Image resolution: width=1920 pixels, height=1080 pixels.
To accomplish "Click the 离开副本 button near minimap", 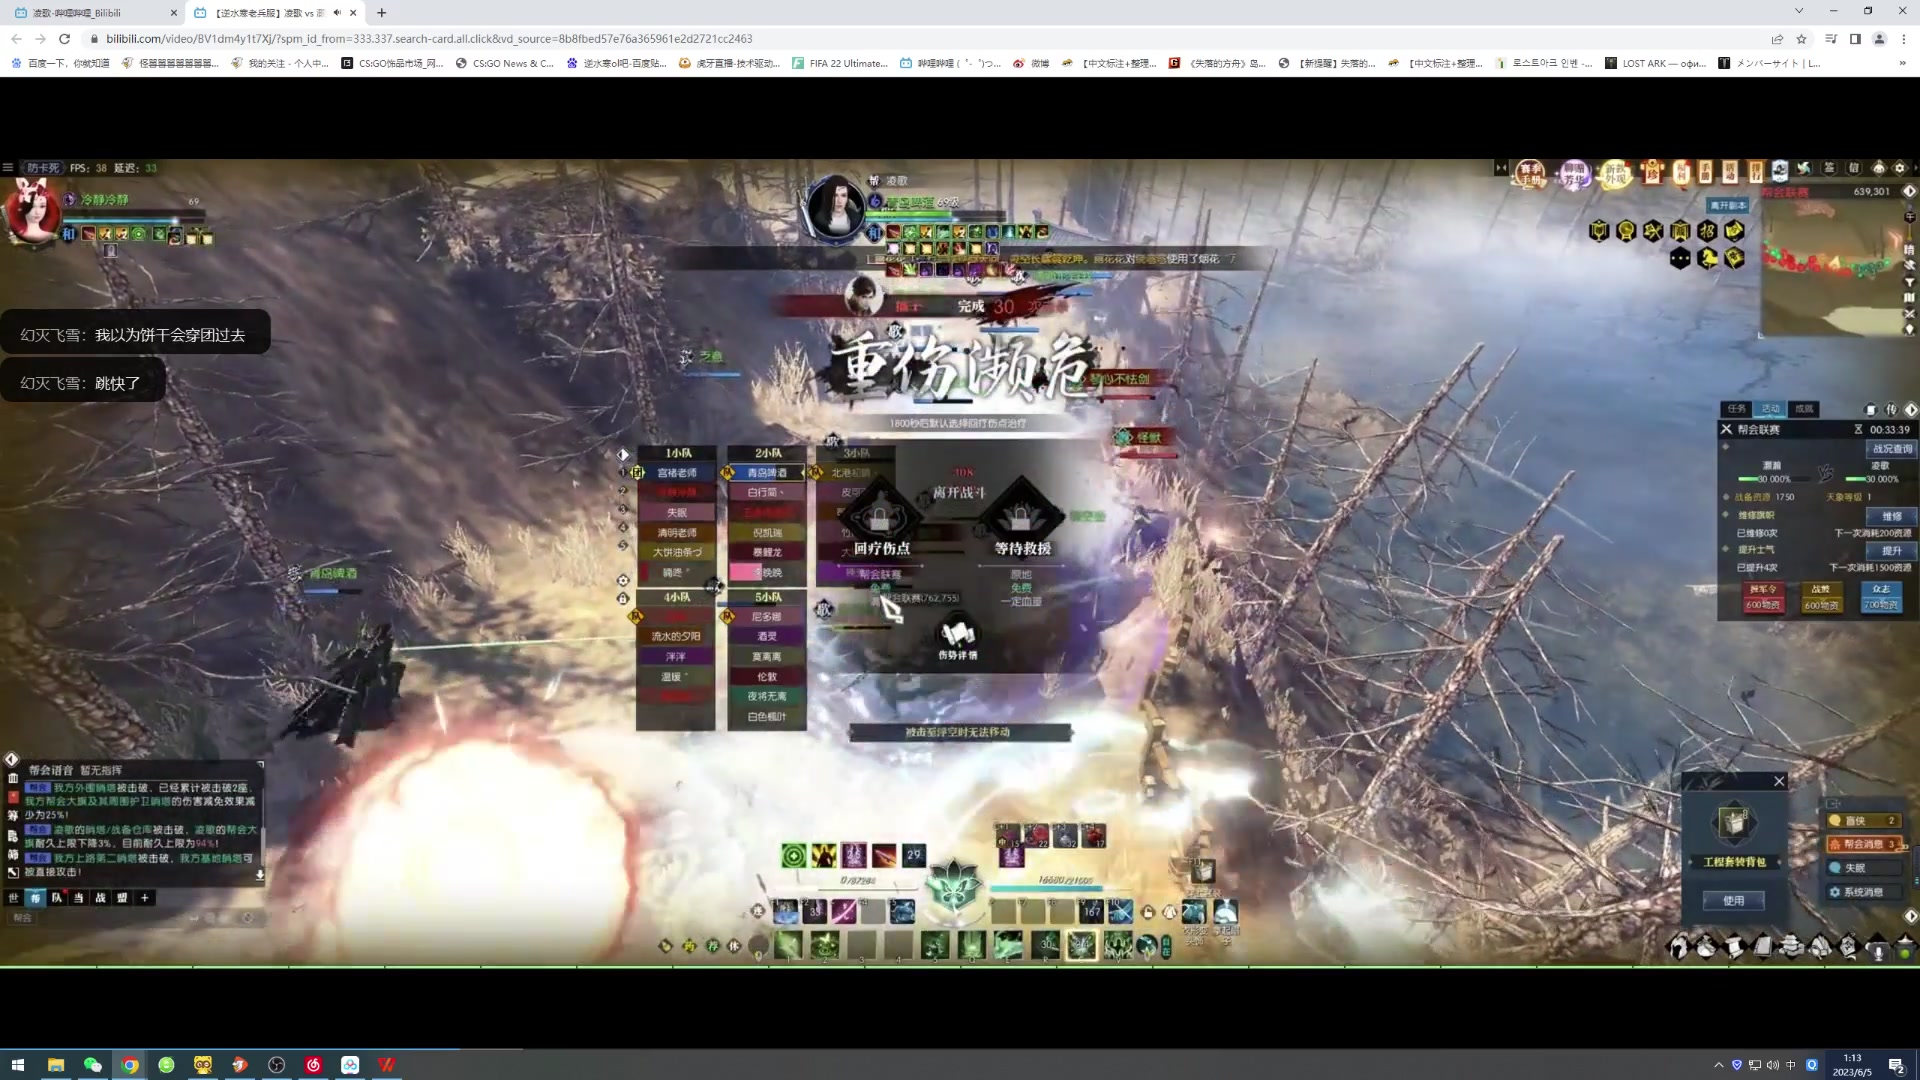I will [x=1728, y=205].
